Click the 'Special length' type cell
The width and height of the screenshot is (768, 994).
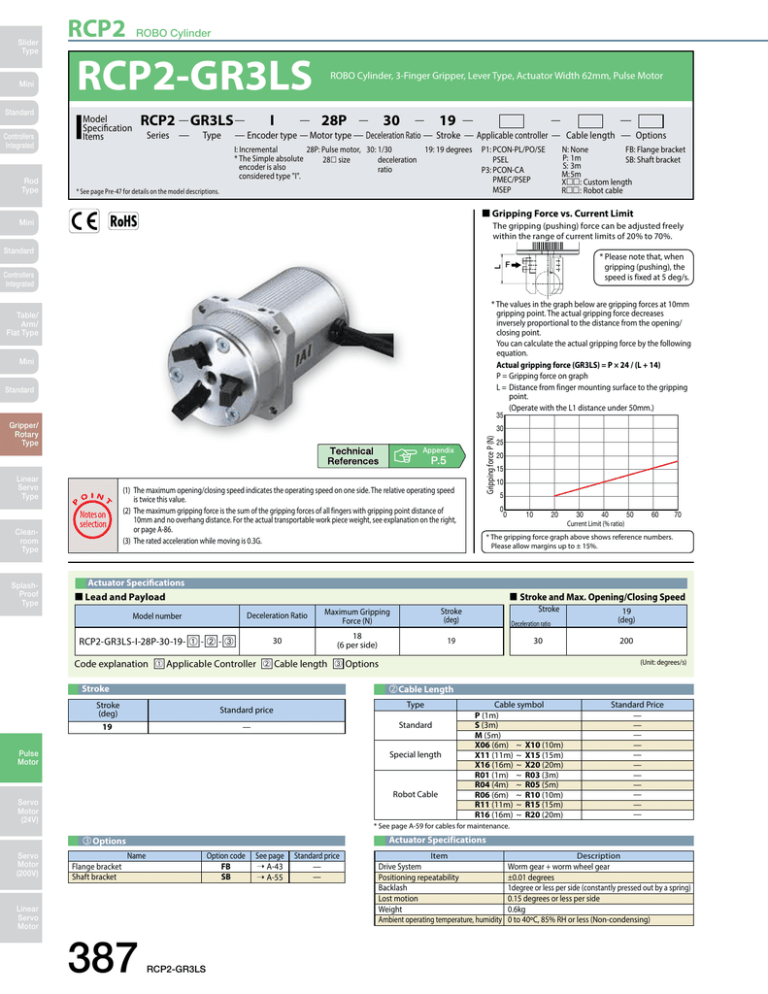[x=415, y=755]
